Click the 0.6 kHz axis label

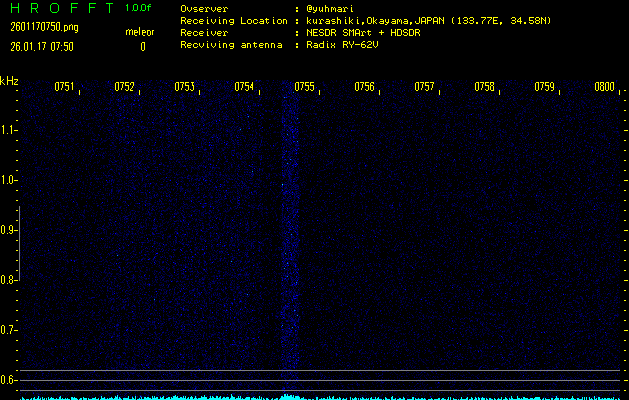point(8,380)
